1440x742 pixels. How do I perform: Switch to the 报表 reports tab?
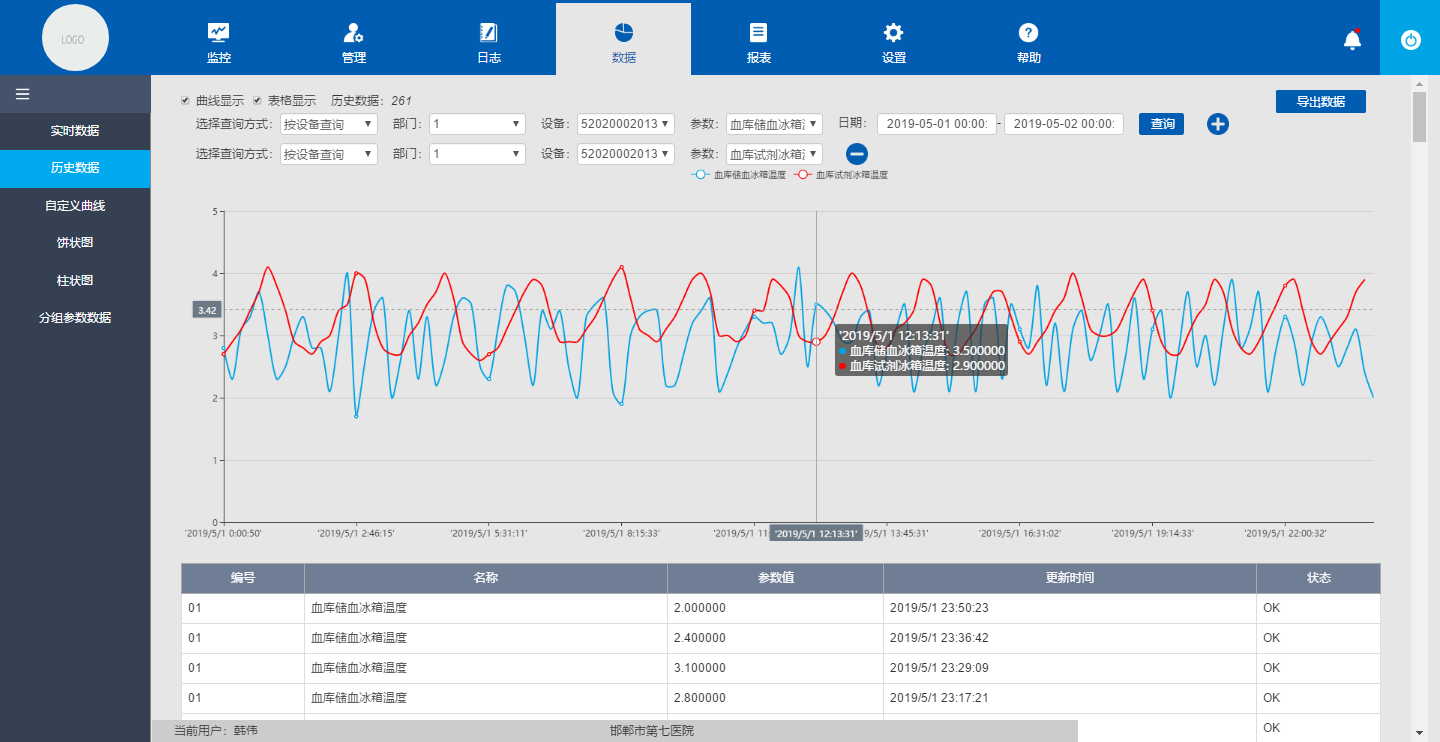click(x=758, y=43)
